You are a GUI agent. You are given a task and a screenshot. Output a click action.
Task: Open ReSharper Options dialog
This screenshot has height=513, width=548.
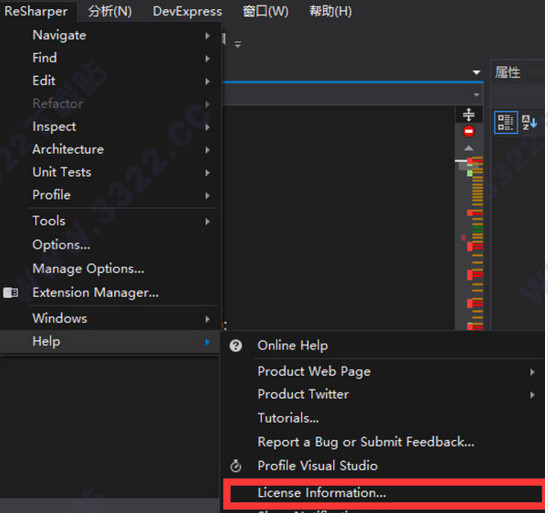click(x=110, y=245)
